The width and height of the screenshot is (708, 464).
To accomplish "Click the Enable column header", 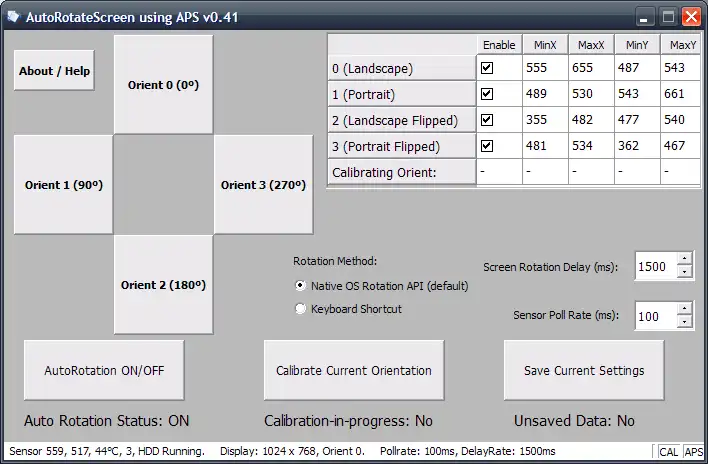I will [499, 45].
